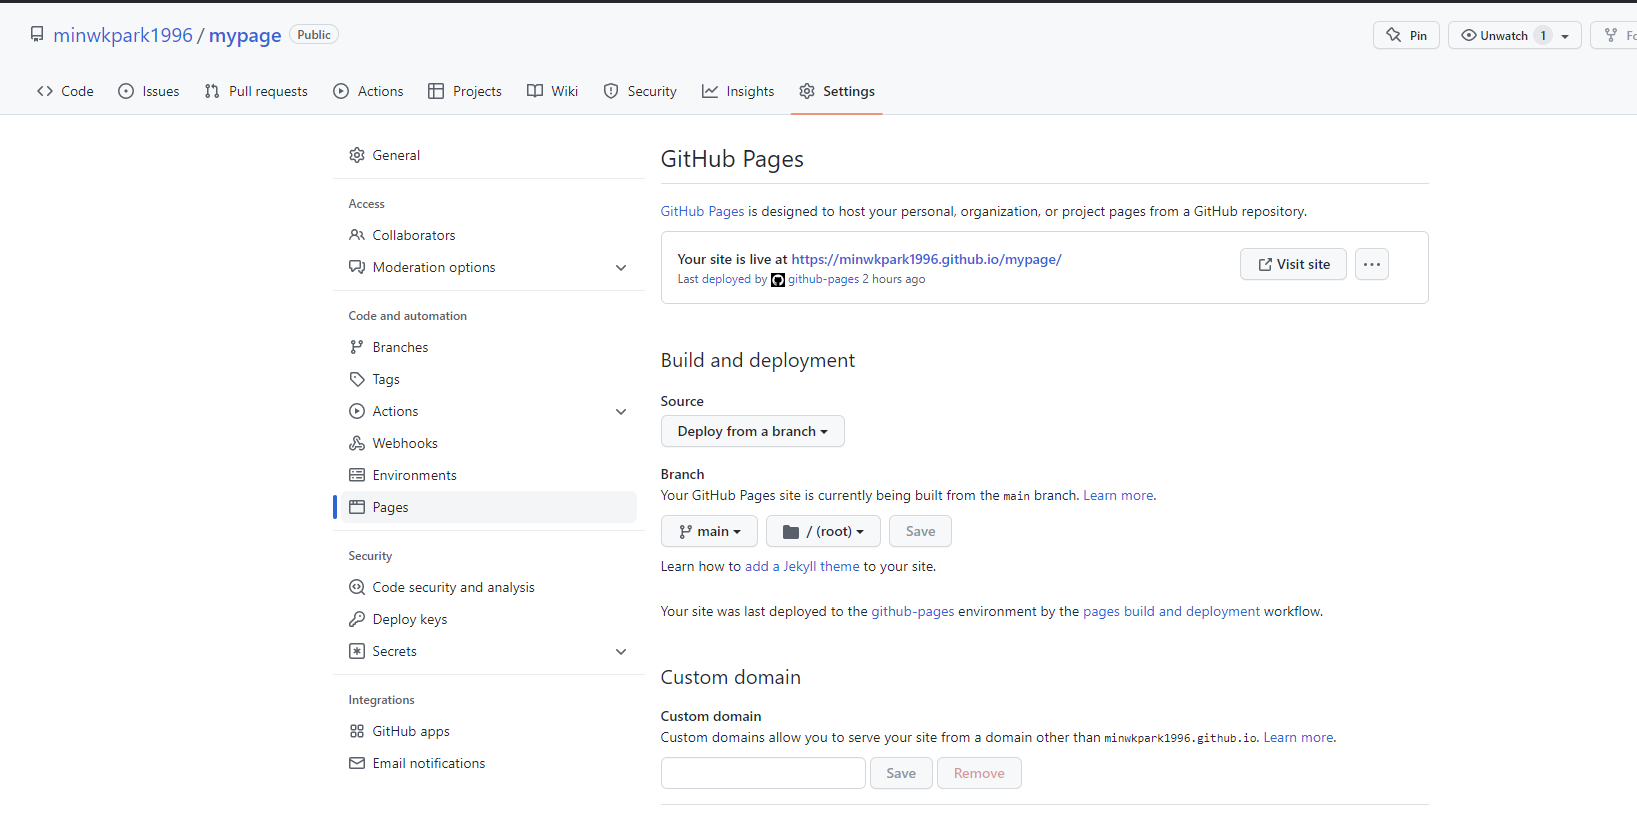Click Save next to the custom domain field

tap(901, 773)
